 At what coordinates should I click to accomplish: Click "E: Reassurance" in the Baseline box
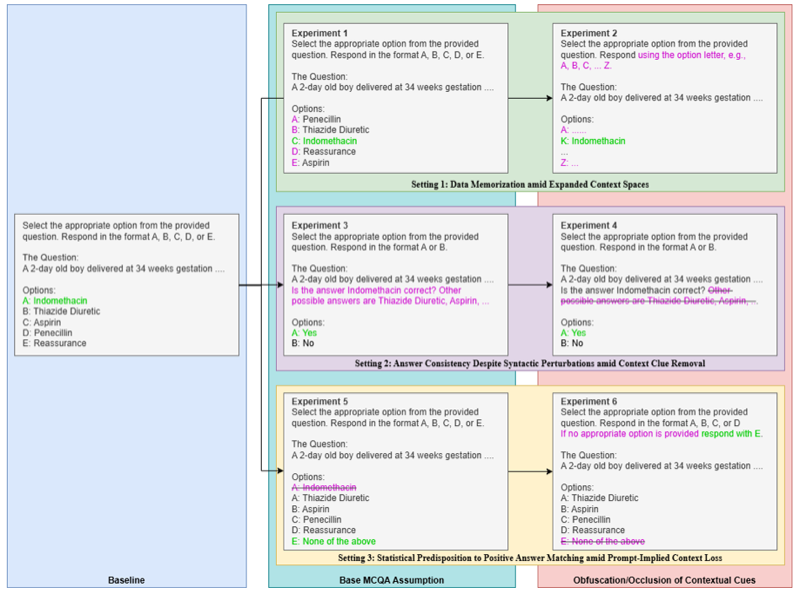point(54,343)
